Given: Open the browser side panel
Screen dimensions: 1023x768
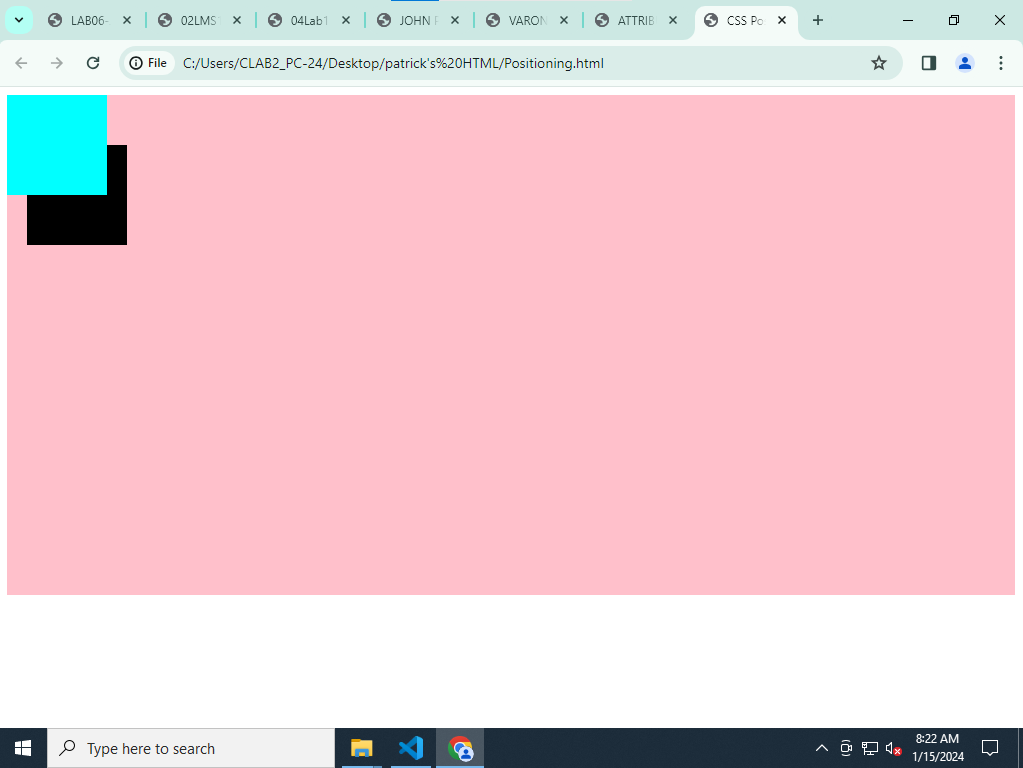Looking at the screenshot, I should (929, 63).
